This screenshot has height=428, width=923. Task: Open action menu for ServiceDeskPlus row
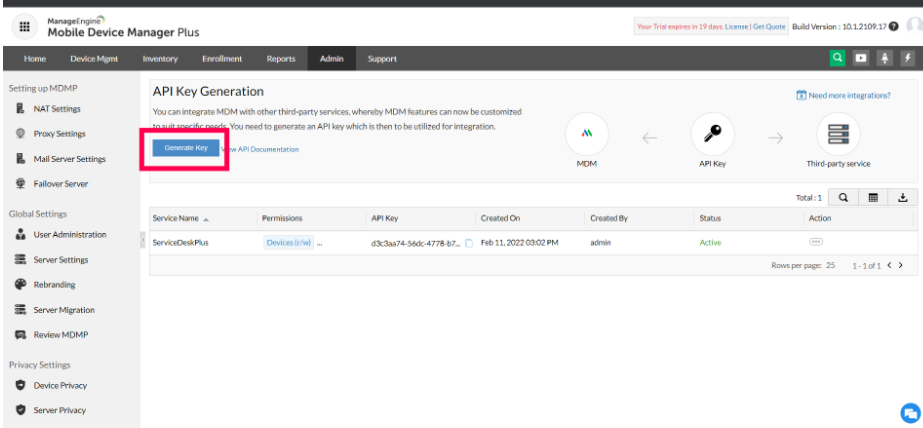816,242
